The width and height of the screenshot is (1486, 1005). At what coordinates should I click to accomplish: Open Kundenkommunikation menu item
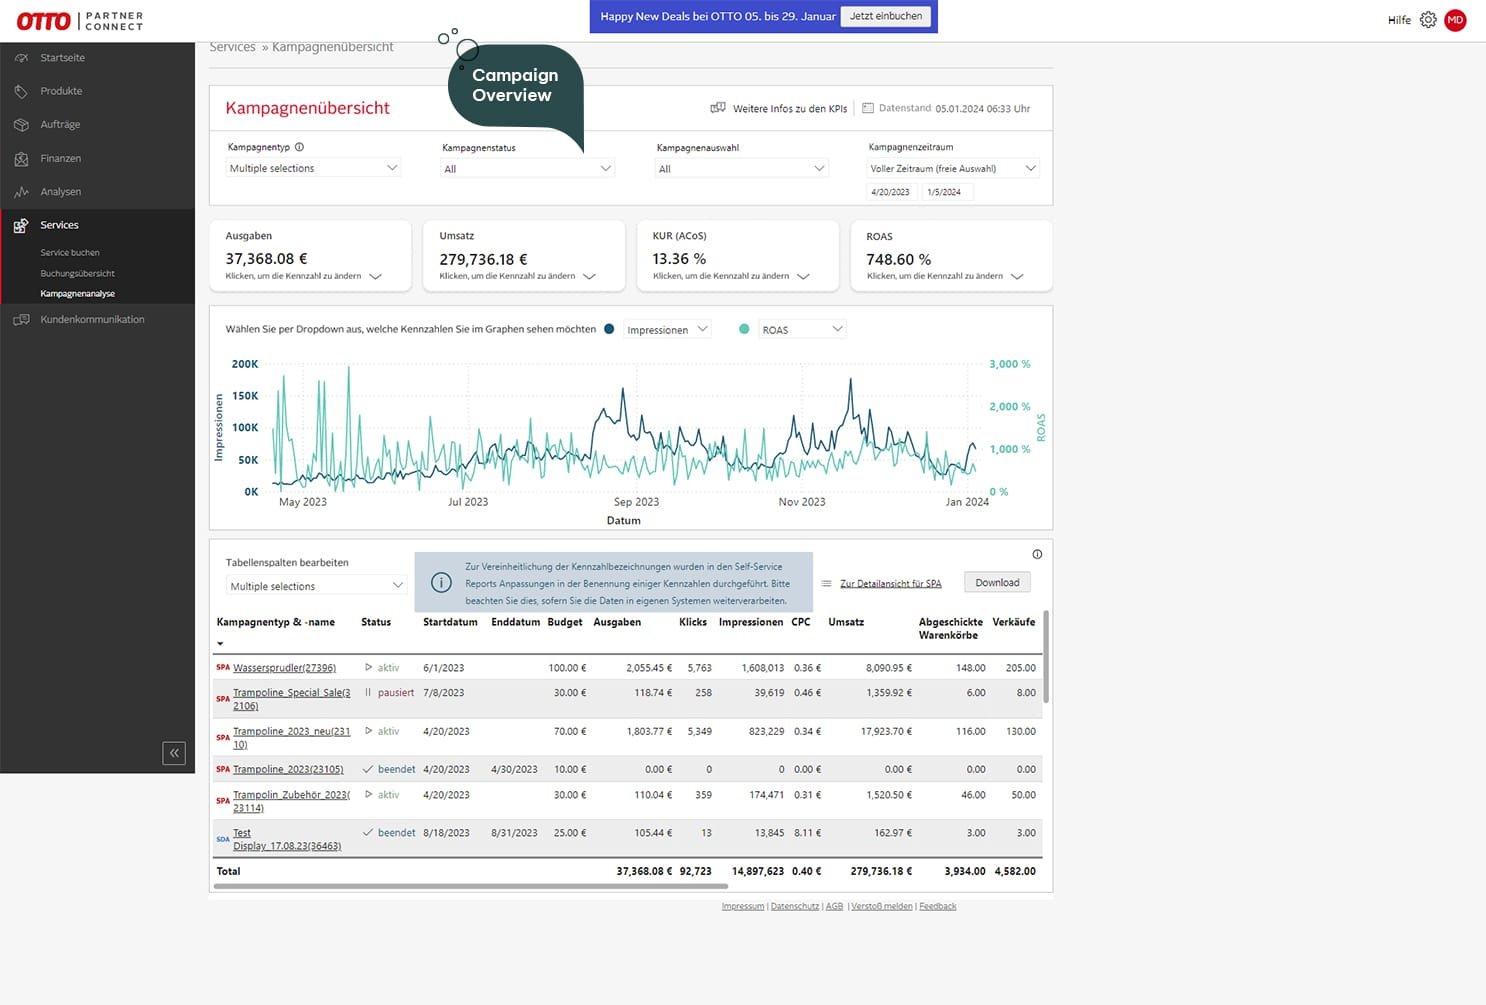pos(92,320)
